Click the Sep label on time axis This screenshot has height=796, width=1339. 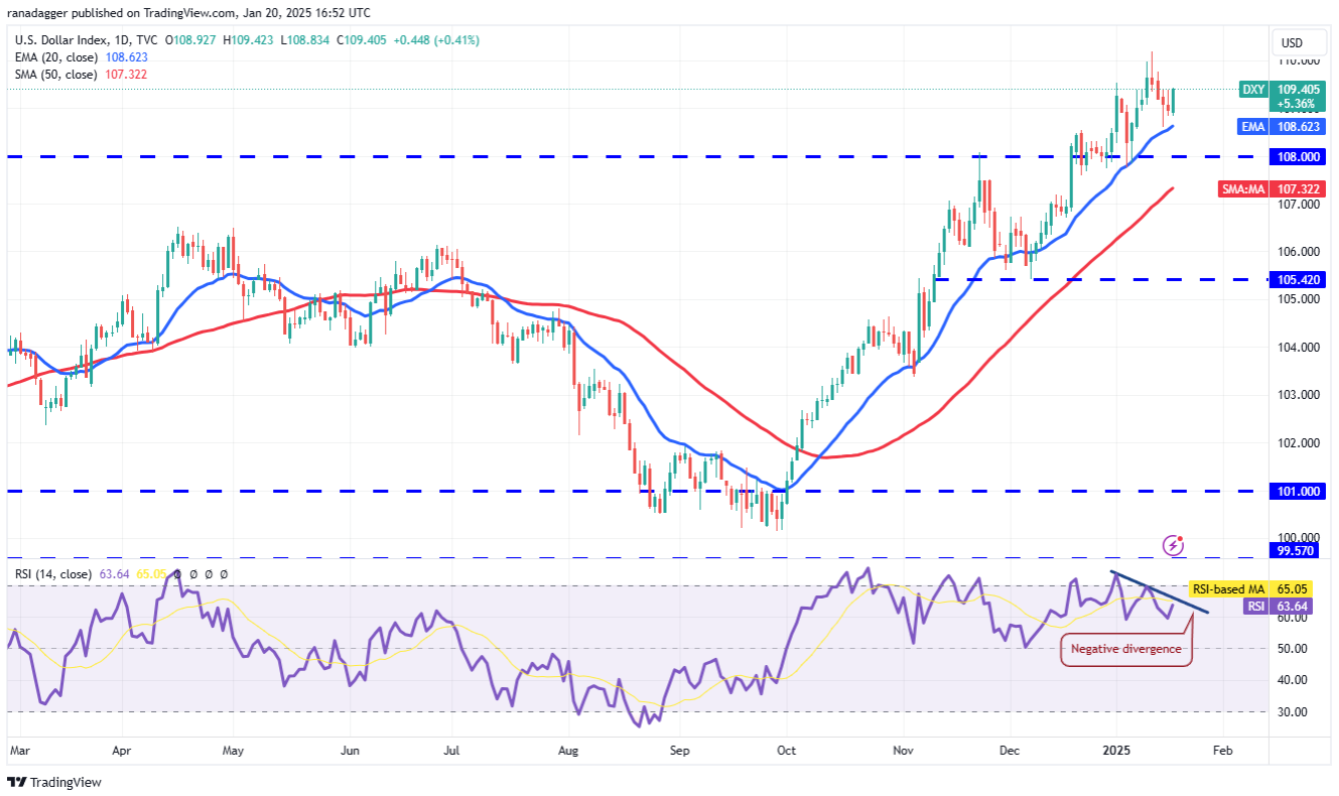pyautogui.click(x=680, y=749)
